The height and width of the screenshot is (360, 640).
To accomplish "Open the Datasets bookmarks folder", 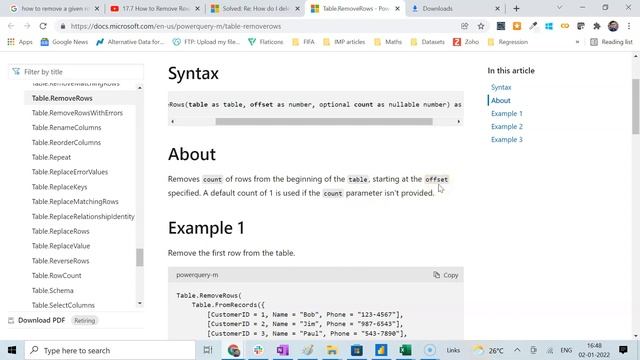I will 427,42.
